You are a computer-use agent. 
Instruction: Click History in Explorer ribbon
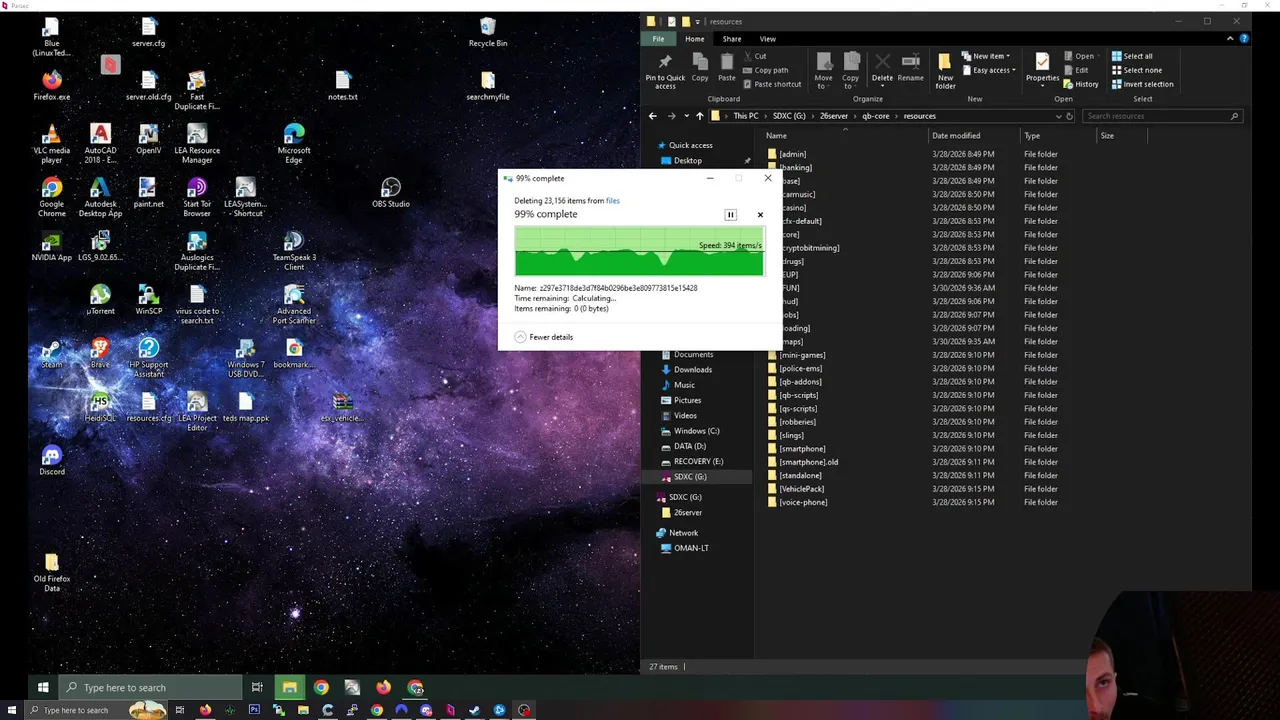coord(1081,84)
